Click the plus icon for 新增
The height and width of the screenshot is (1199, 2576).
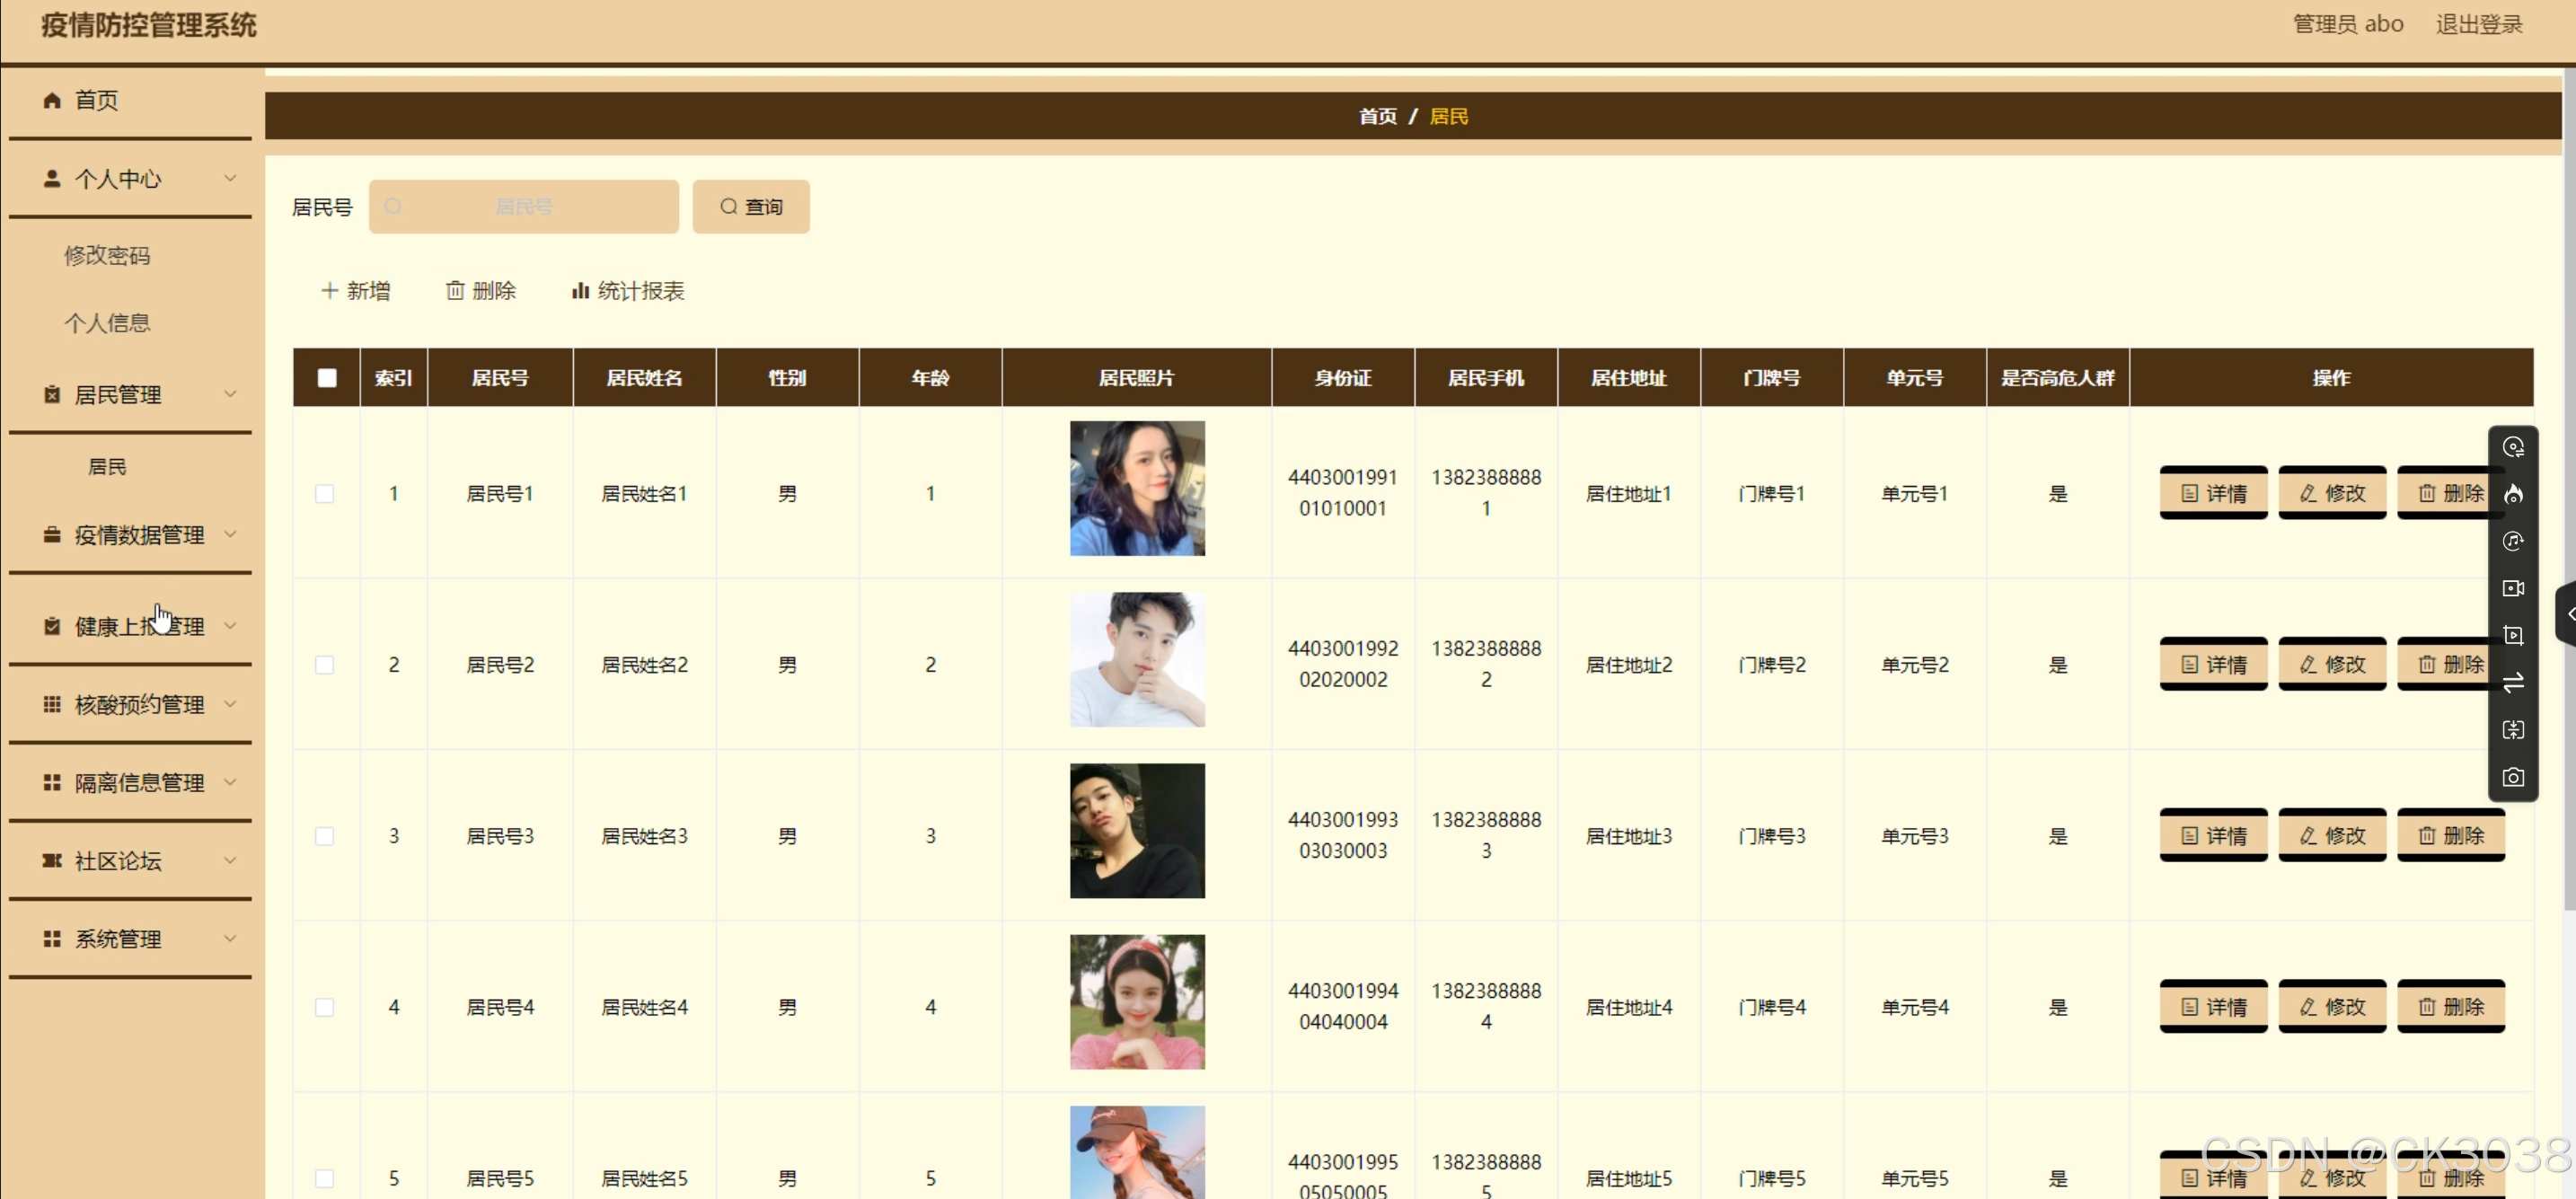(329, 291)
